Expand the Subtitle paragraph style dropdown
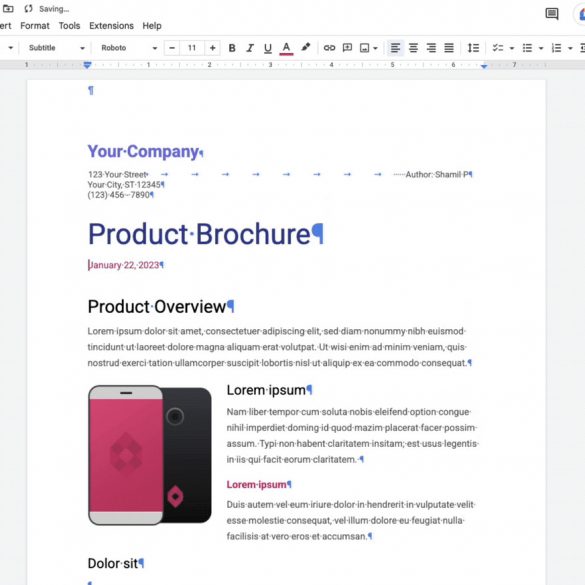The image size is (585, 585). (x=57, y=48)
